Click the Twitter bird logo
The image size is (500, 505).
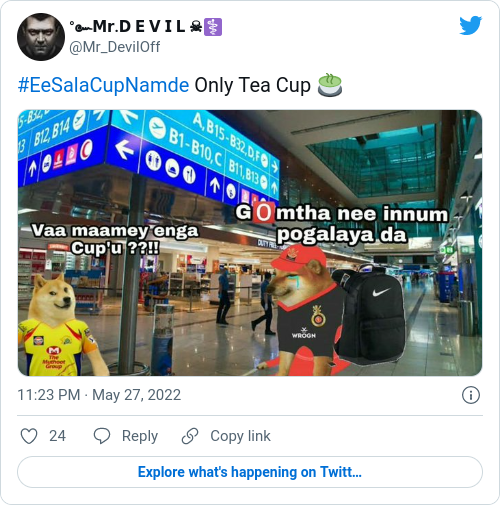point(470,25)
